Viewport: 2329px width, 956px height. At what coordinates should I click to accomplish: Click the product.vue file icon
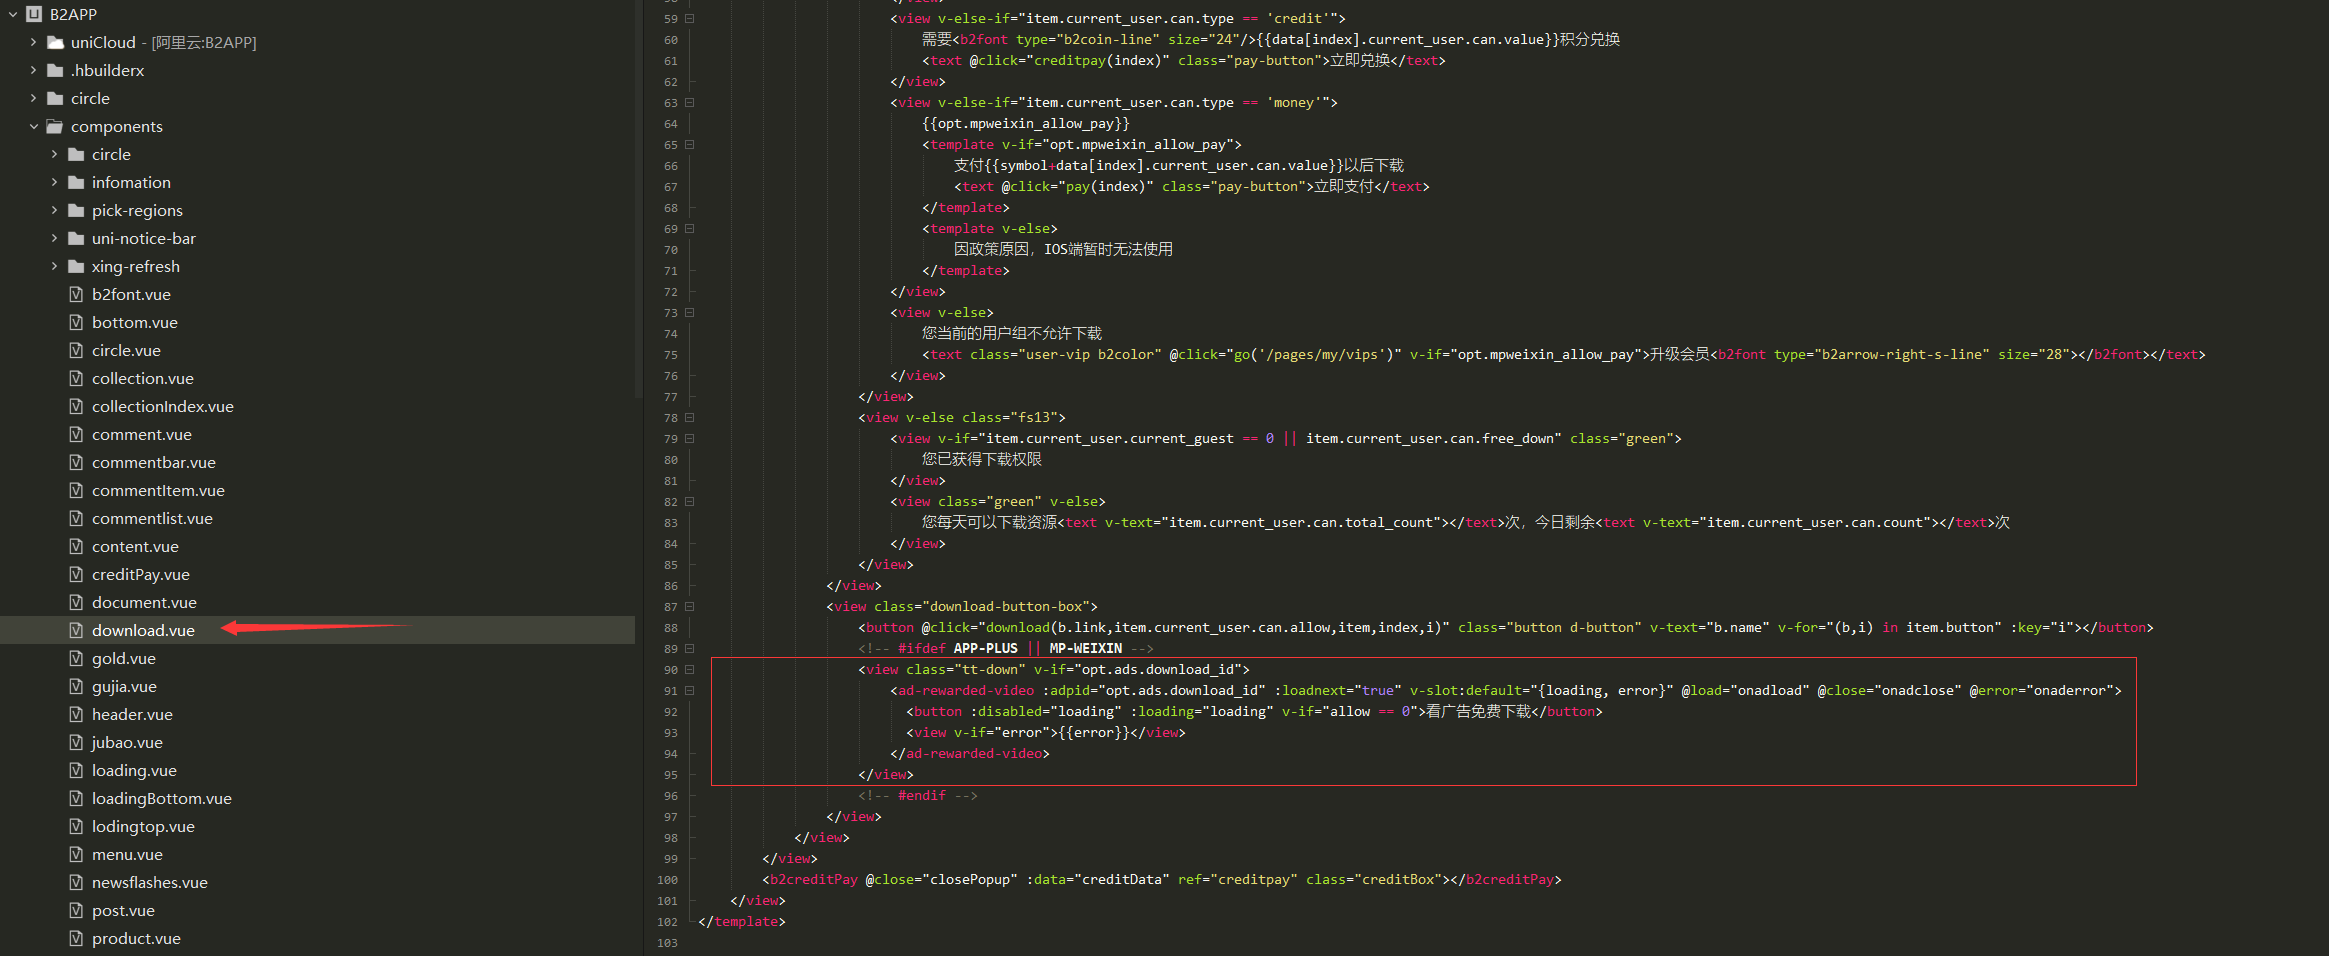[76, 938]
